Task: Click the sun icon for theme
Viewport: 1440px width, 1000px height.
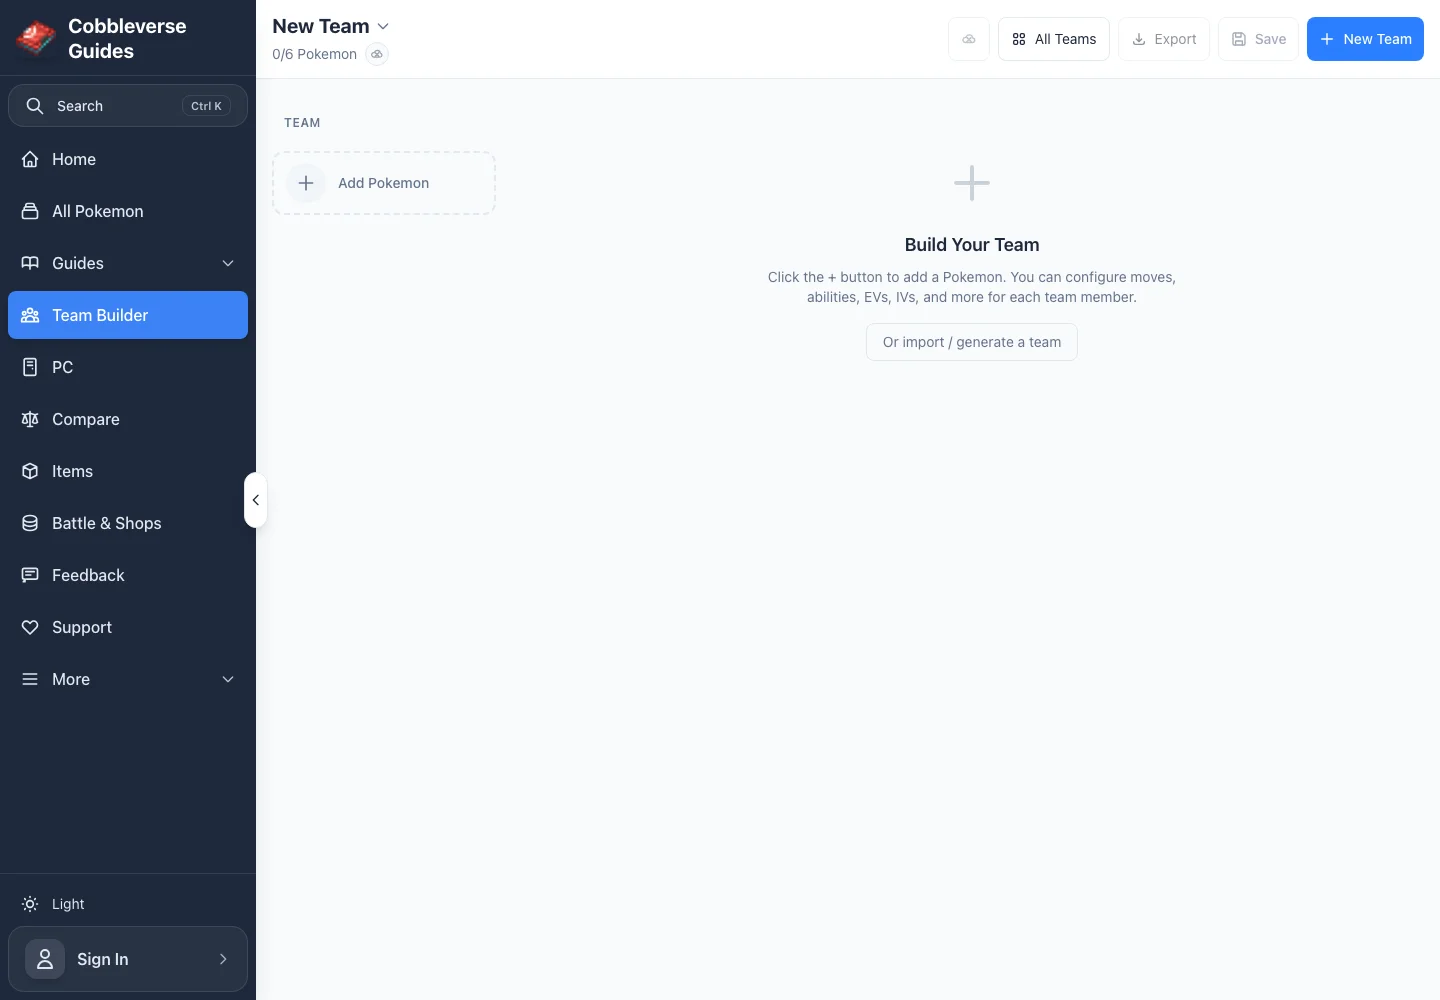Action: coord(30,904)
